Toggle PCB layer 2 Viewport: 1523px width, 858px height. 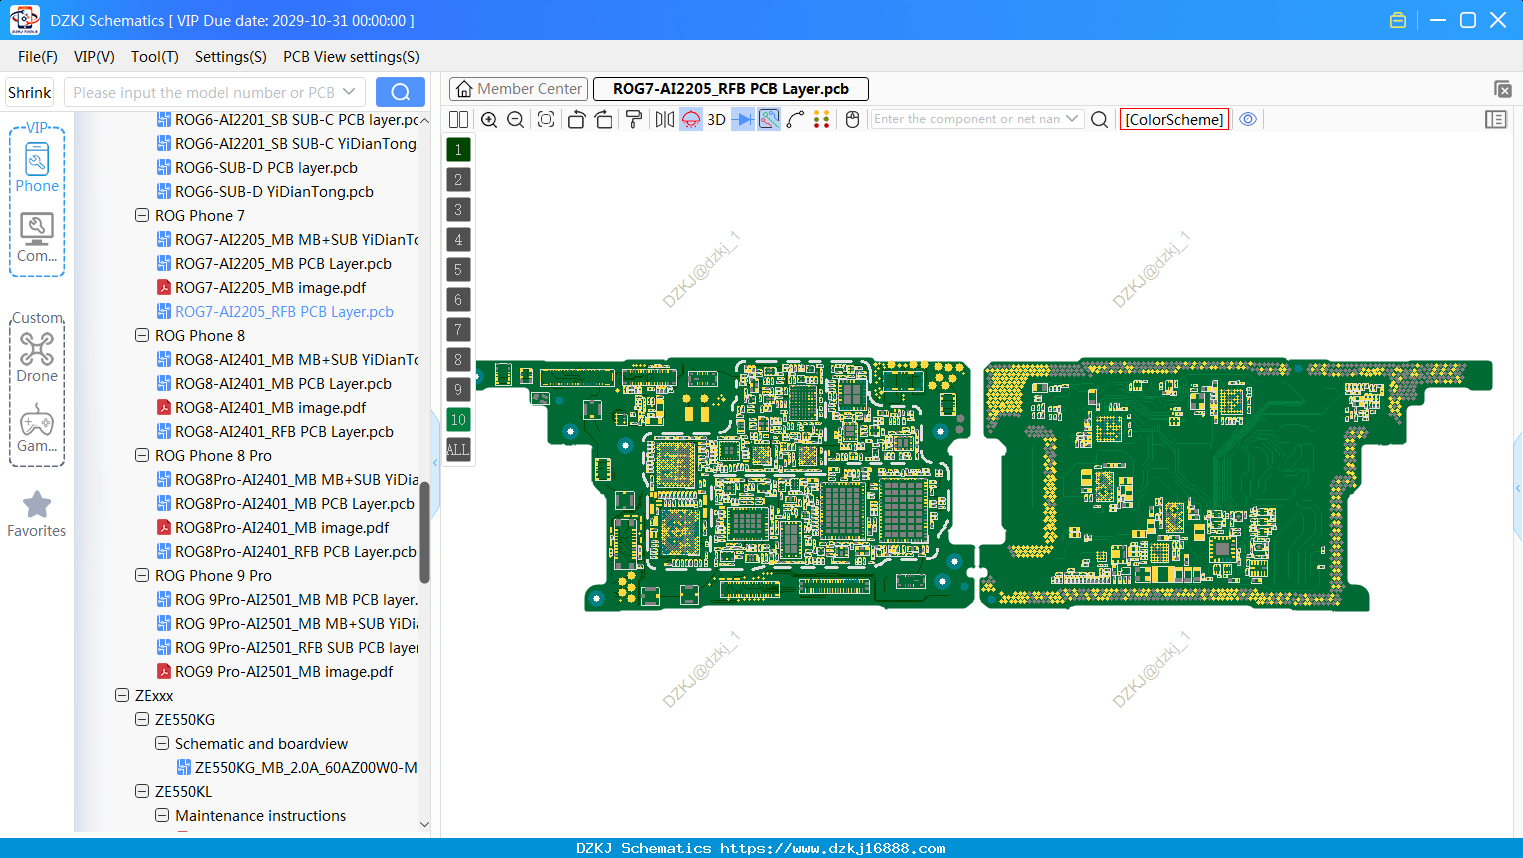pyautogui.click(x=458, y=180)
